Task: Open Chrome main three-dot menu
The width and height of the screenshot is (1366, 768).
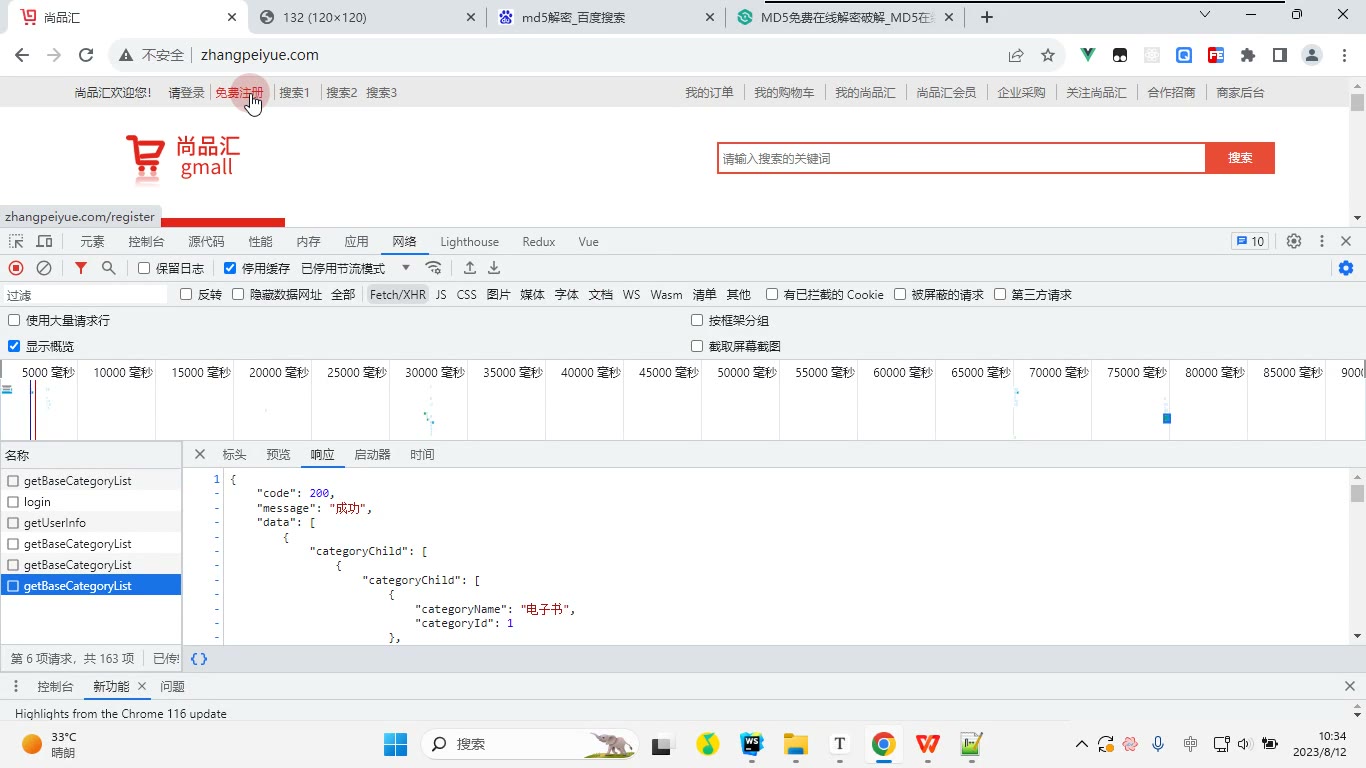Action: (x=1343, y=55)
